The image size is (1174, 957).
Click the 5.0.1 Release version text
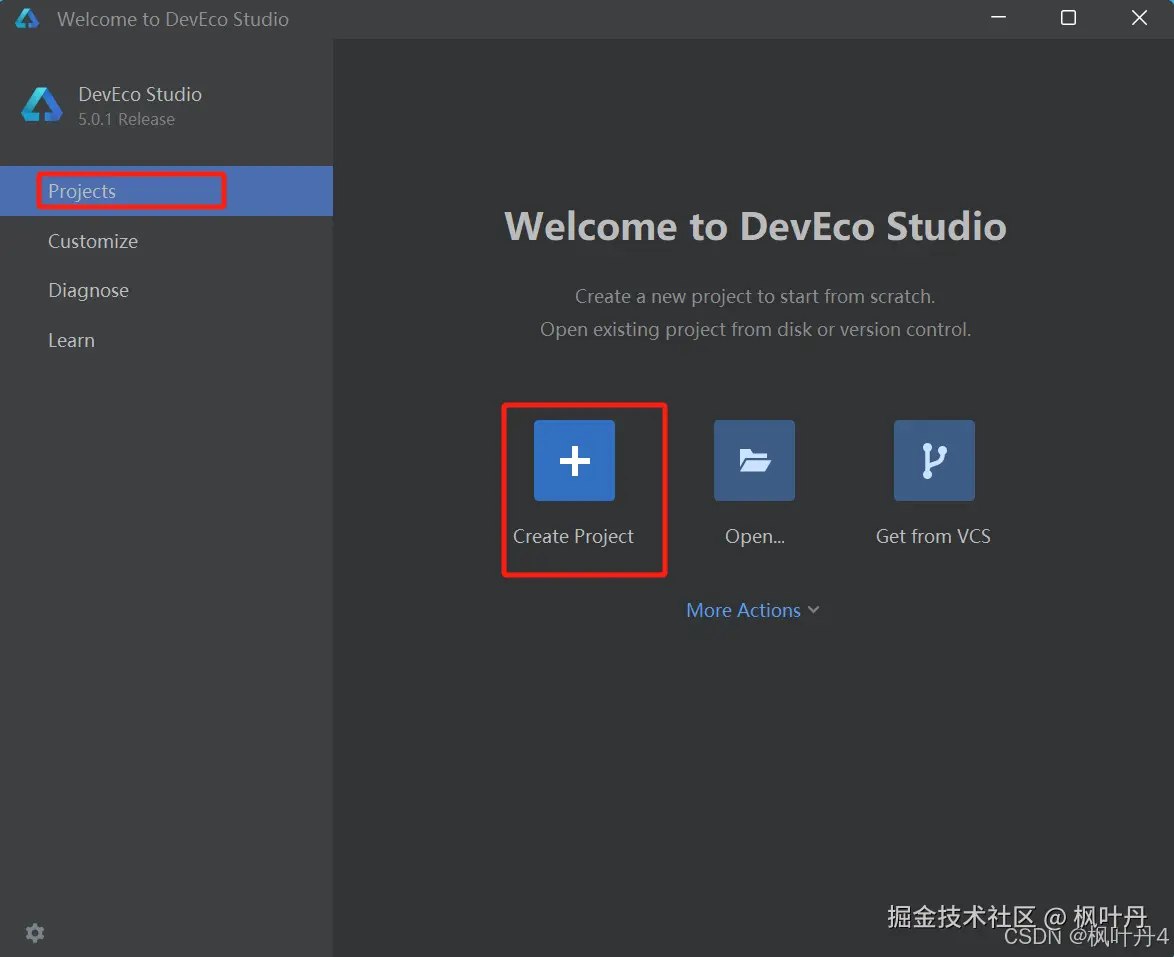pos(127,119)
